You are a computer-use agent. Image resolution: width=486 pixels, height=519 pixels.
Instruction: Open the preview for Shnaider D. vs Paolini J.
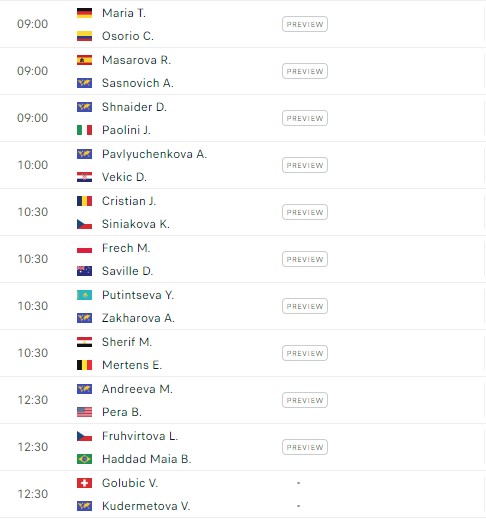pos(305,118)
